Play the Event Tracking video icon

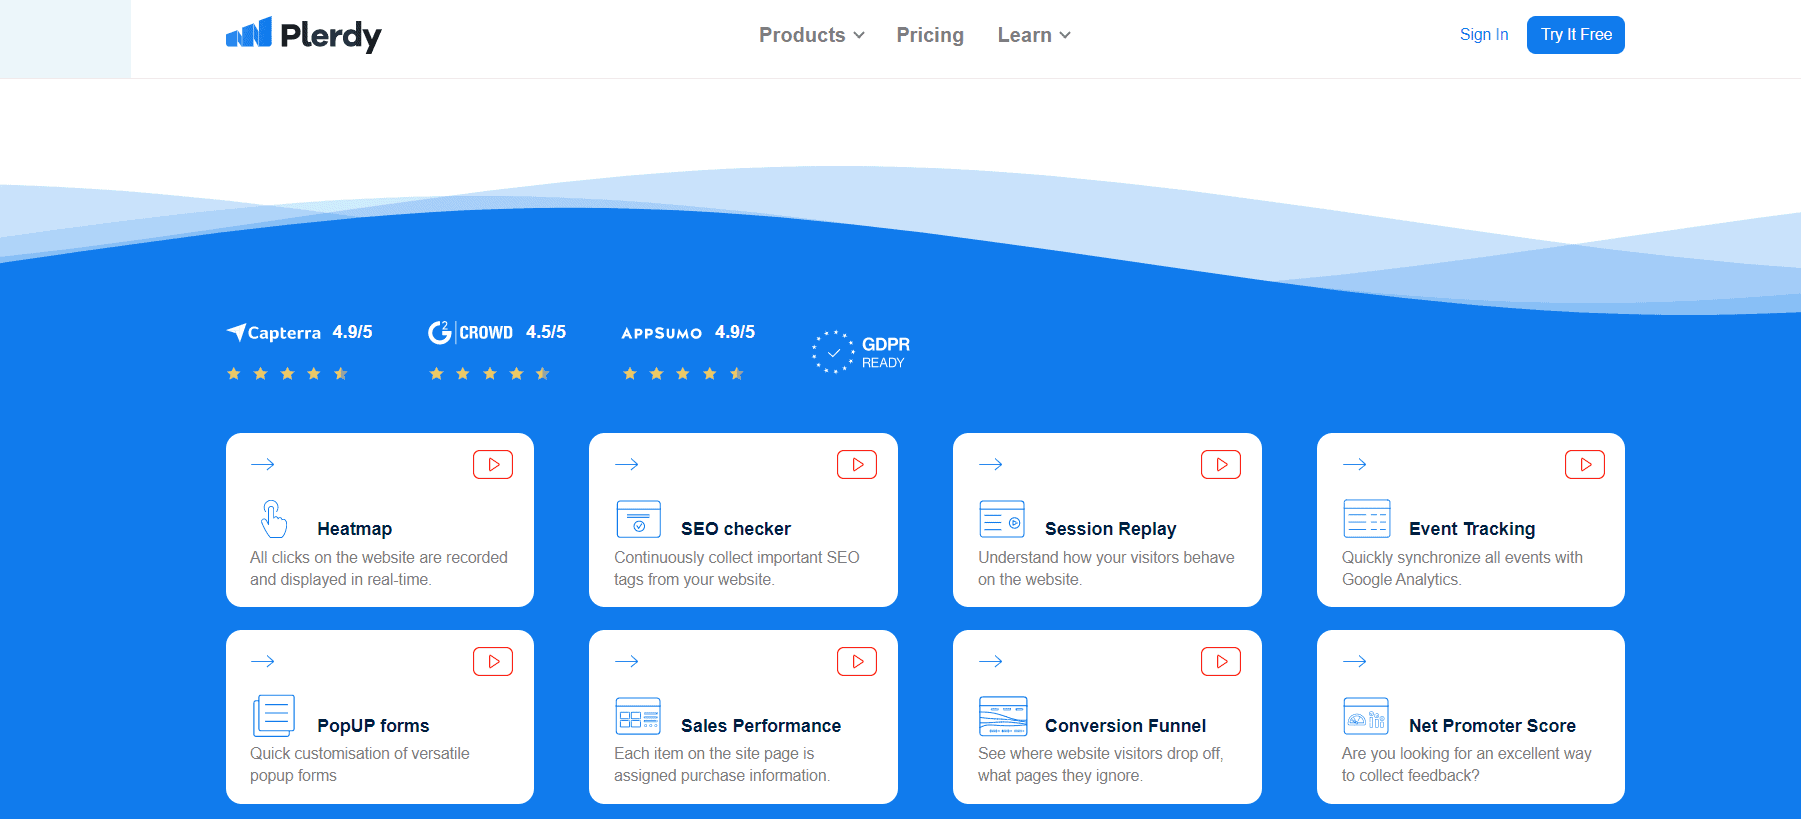point(1585,465)
